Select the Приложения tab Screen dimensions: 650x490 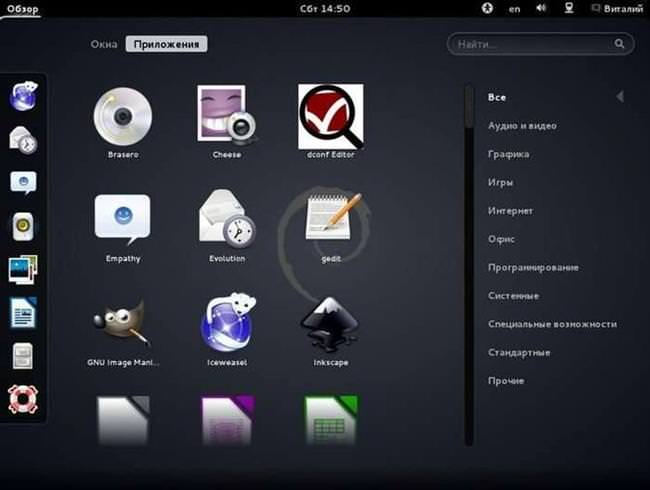coord(167,44)
